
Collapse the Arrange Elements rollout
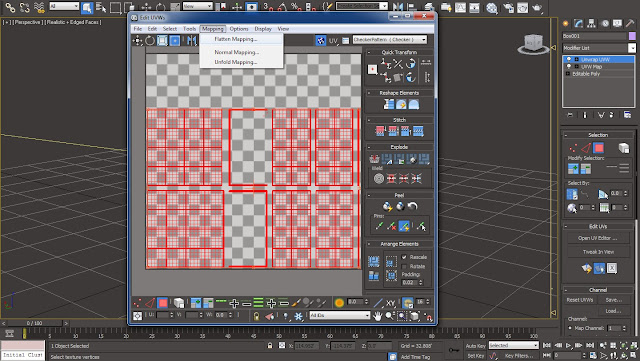click(369, 244)
